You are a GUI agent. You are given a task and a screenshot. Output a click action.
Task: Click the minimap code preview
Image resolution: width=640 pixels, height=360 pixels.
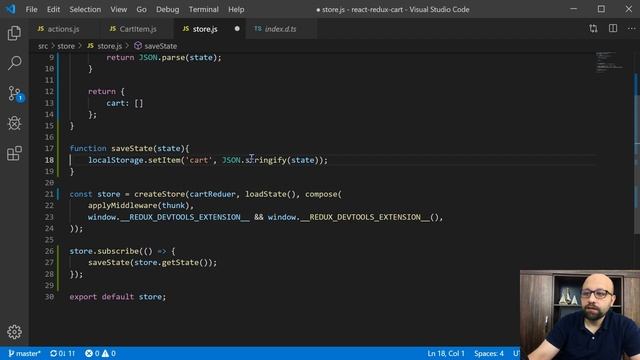click(610, 62)
